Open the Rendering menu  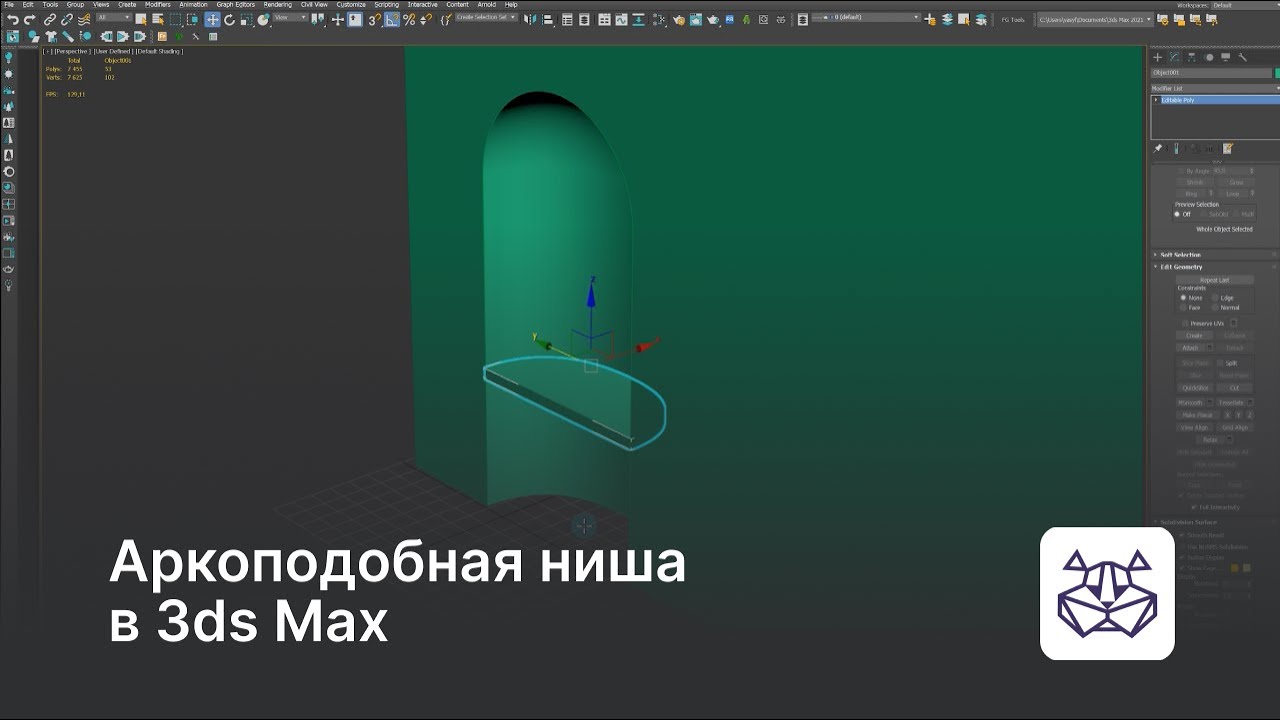point(278,4)
